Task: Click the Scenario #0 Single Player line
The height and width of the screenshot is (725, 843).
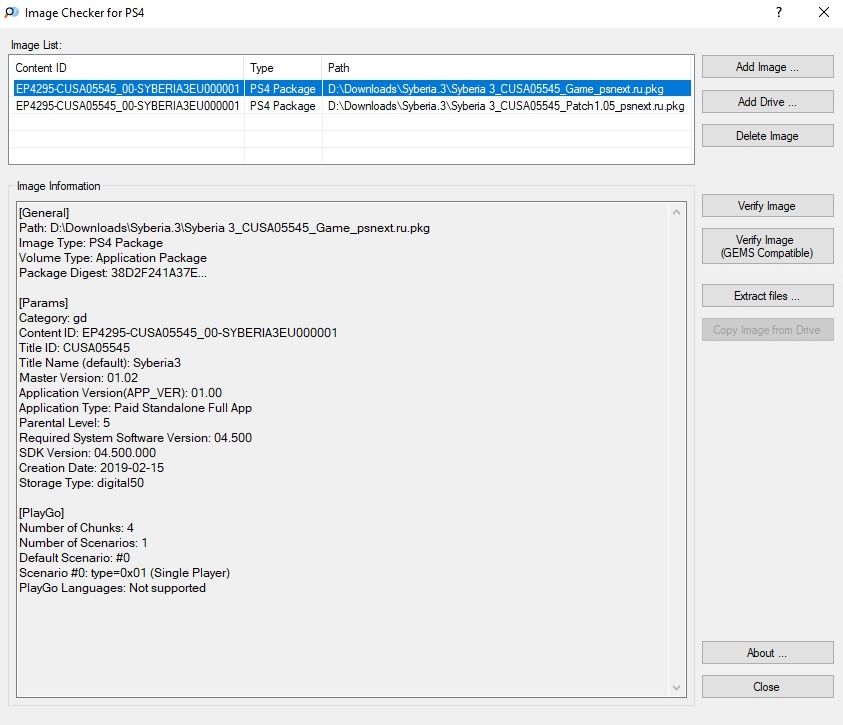Action: pos(125,573)
